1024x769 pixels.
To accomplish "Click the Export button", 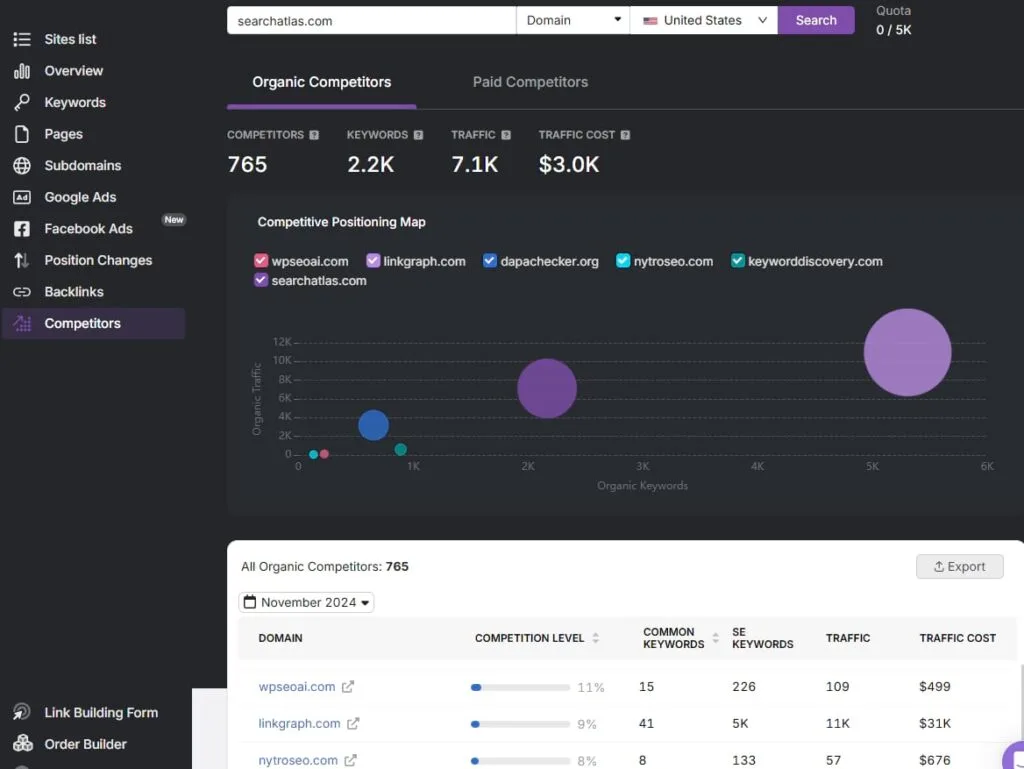I will point(959,567).
